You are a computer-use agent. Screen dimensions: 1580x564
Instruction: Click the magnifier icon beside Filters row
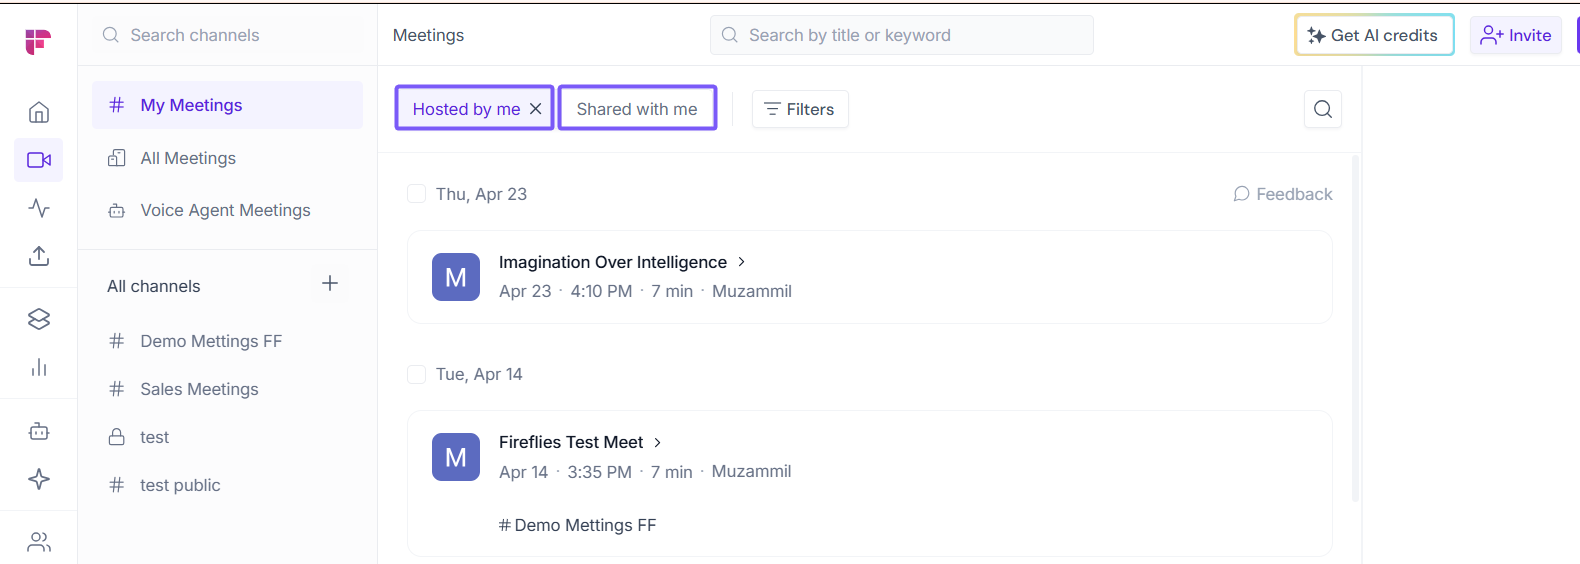click(x=1322, y=109)
